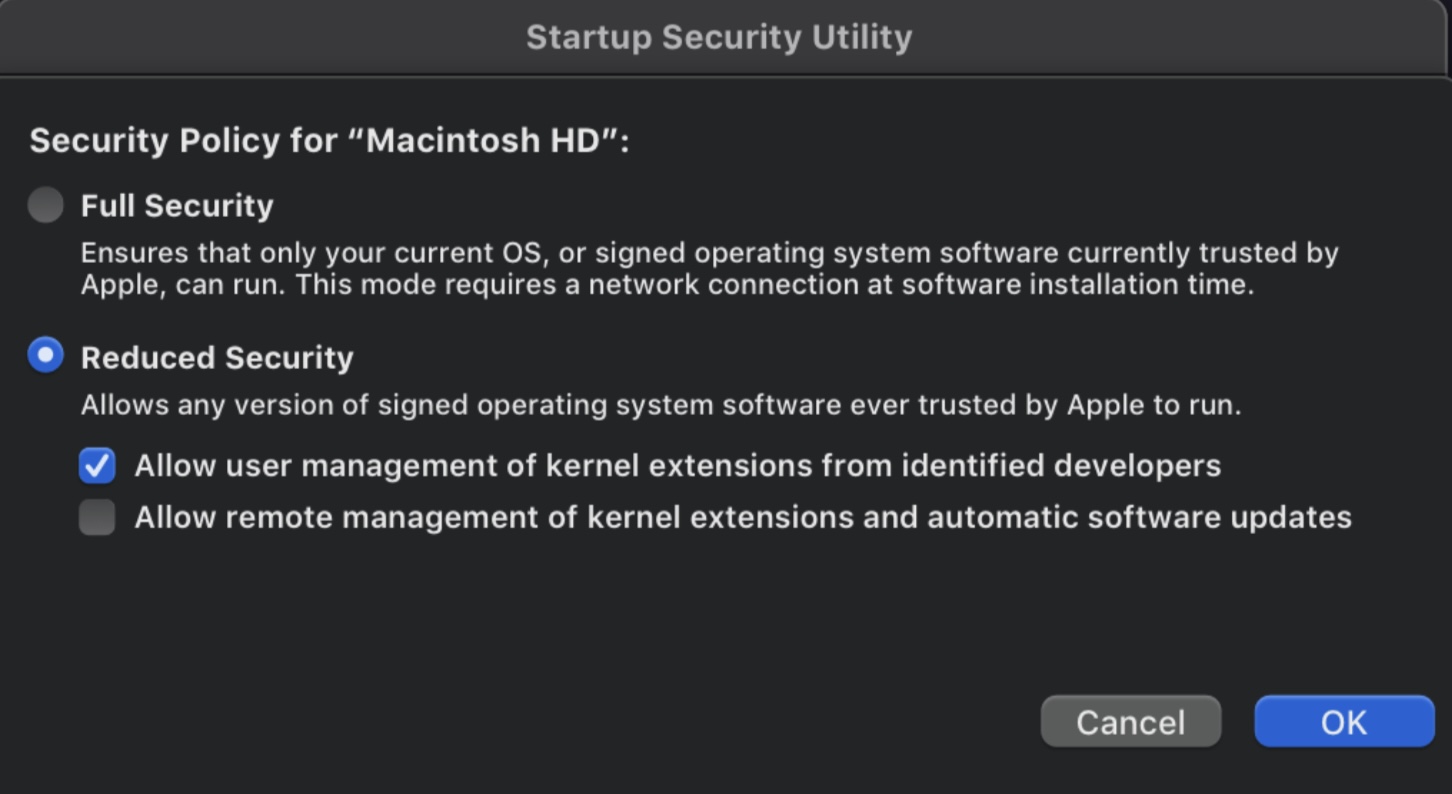The width and height of the screenshot is (1452, 794).
Task: Click the "Full Security" option label
Action: tap(177, 206)
